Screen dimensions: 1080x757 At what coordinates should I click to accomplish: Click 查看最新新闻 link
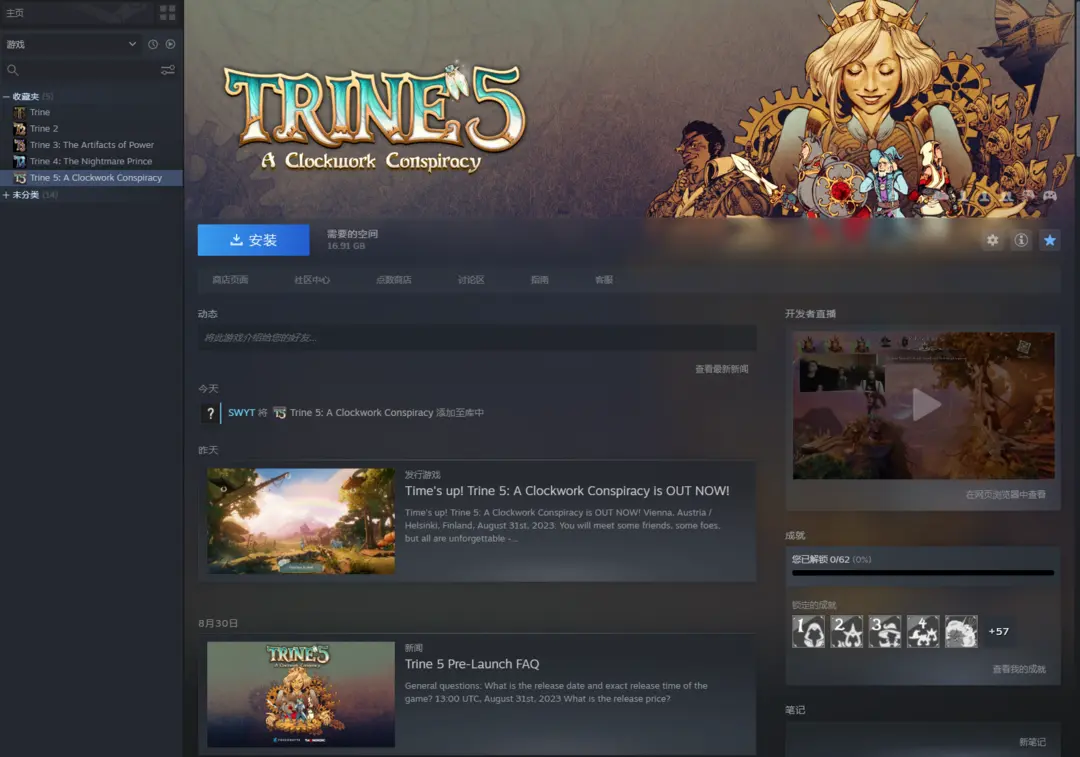pyautogui.click(x=721, y=369)
